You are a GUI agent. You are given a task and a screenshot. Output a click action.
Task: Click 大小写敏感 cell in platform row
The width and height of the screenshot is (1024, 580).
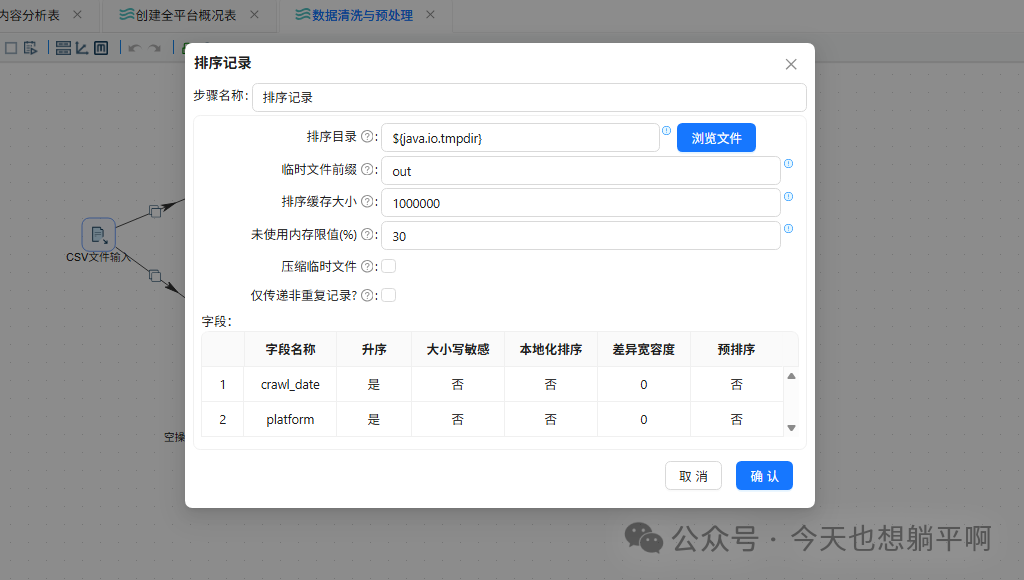point(458,419)
